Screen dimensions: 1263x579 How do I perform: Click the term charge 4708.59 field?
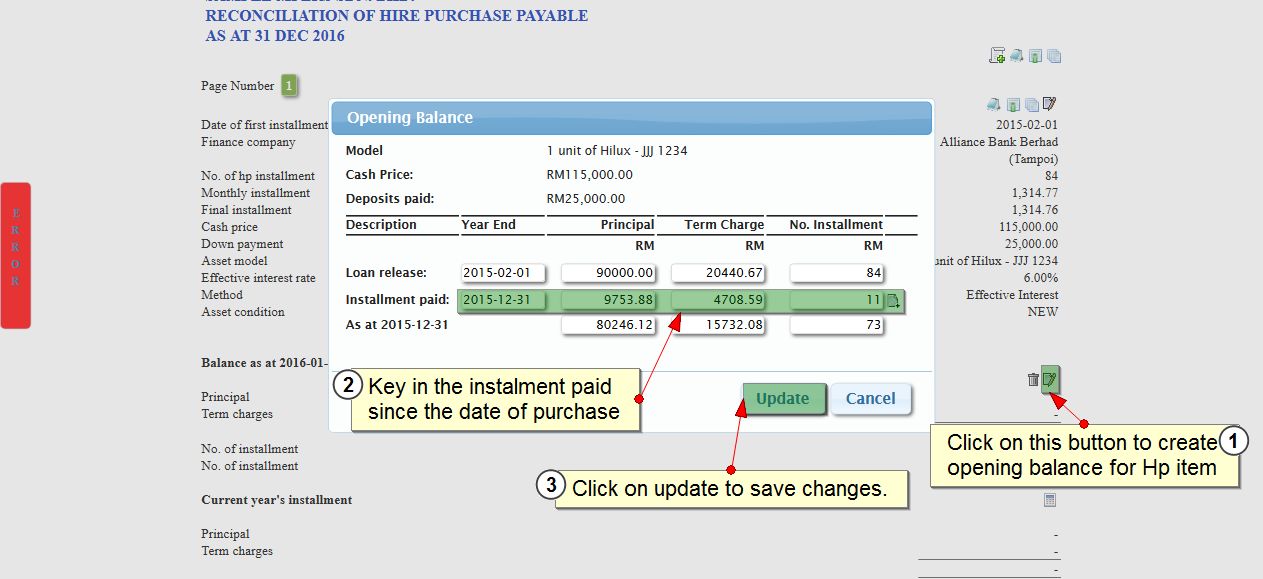pyautogui.click(x=718, y=300)
